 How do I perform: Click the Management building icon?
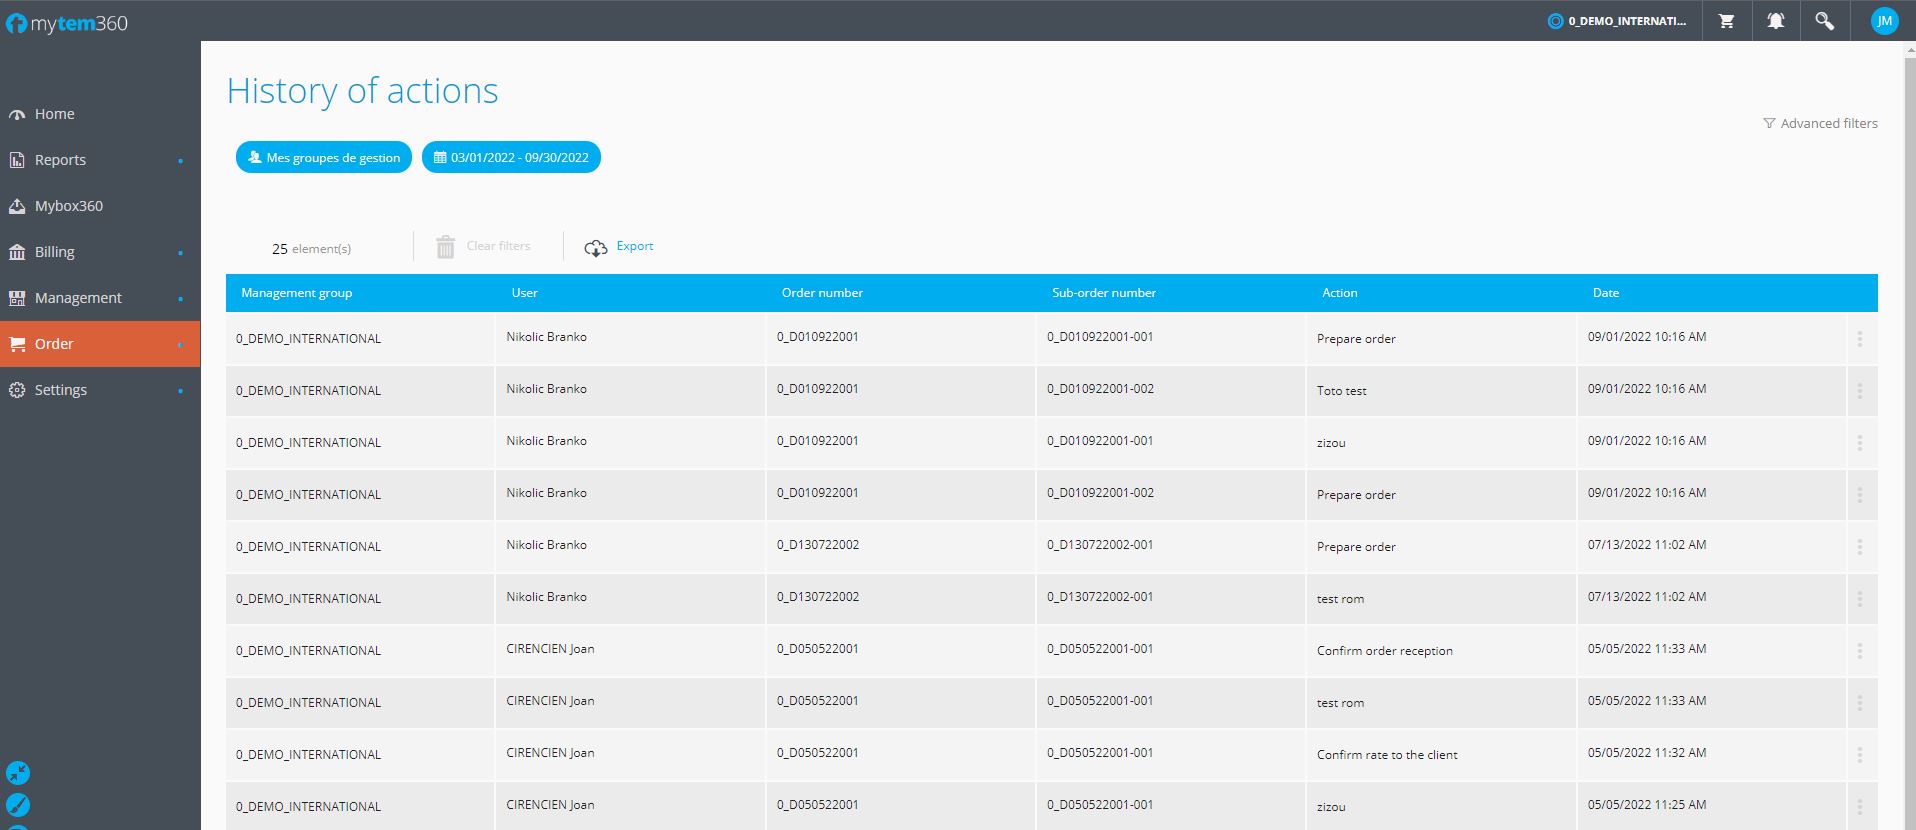(x=17, y=298)
